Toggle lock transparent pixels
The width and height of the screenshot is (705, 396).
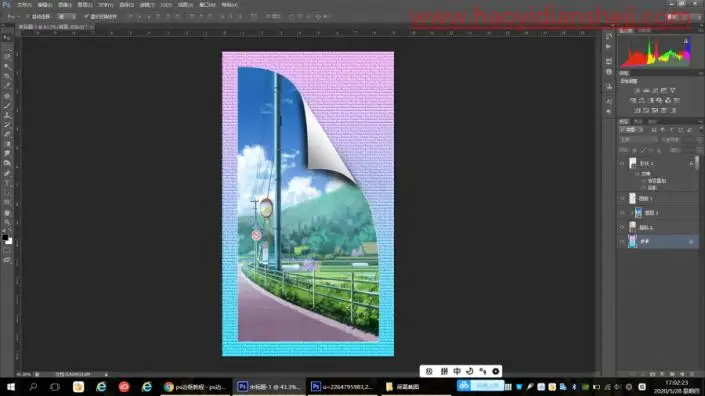(634, 150)
